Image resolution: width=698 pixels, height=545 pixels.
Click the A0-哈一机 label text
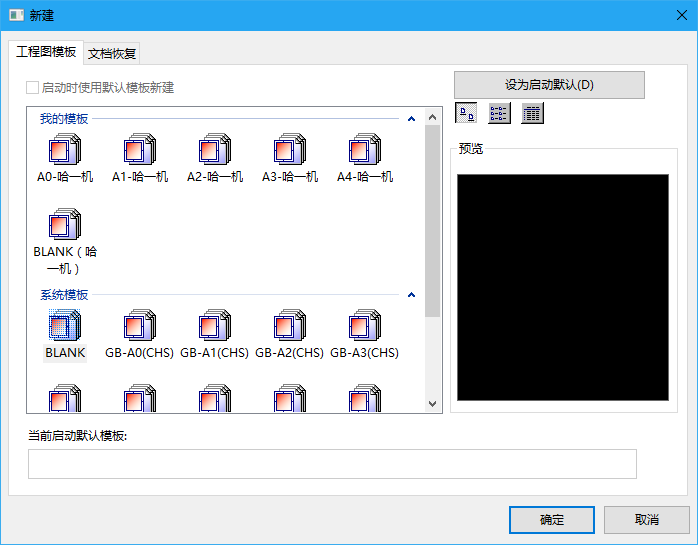(65, 177)
